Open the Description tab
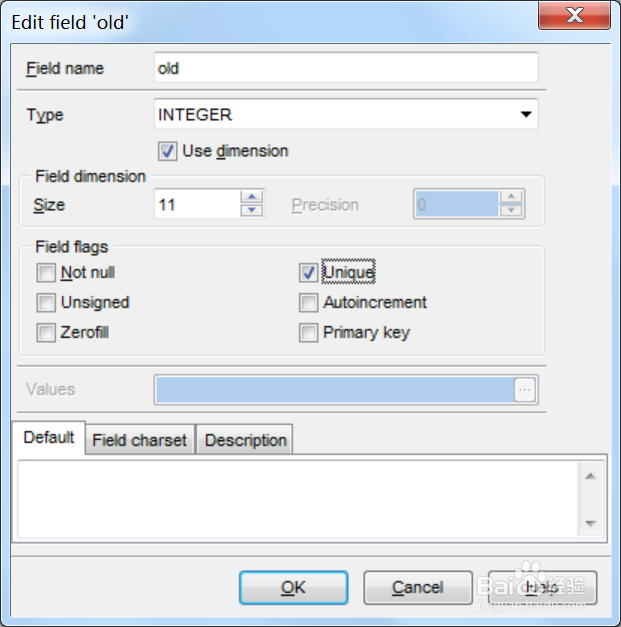621x627 pixels. (246, 440)
